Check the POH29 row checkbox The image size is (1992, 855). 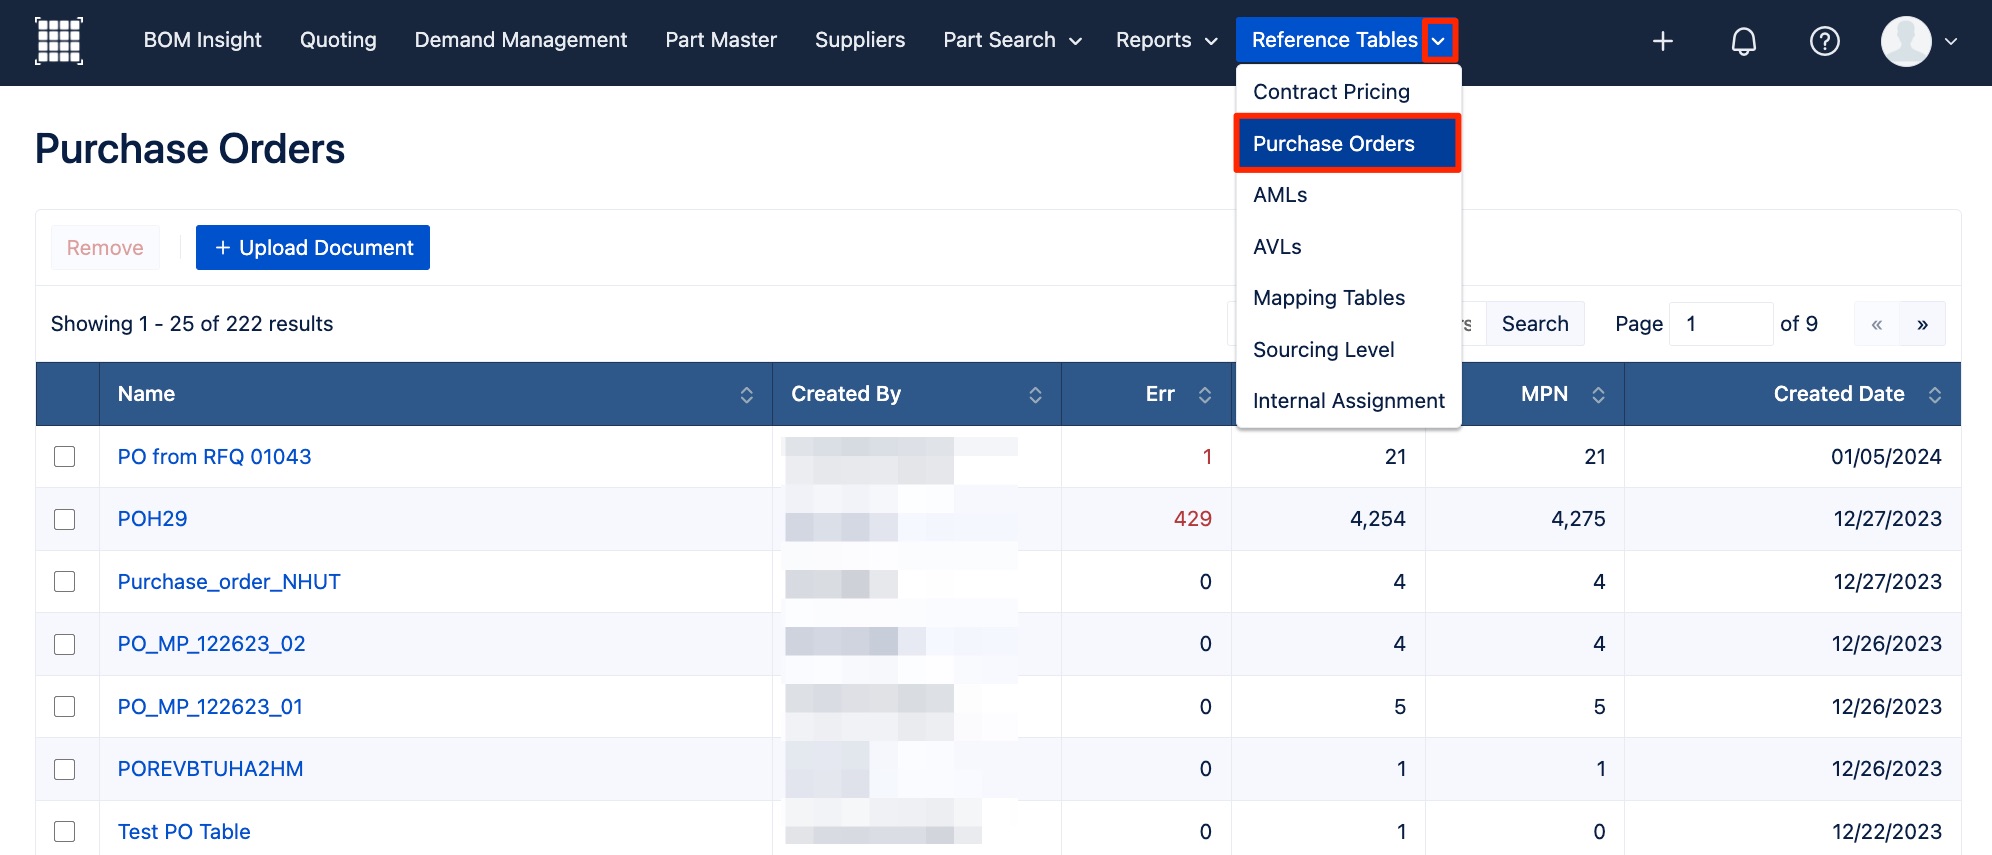tap(65, 520)
